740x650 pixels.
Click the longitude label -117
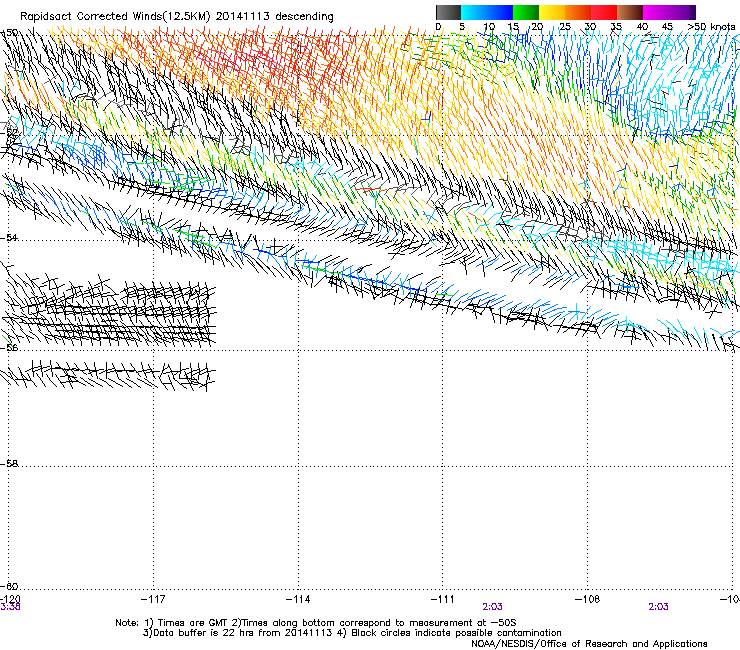click(153, 599)
